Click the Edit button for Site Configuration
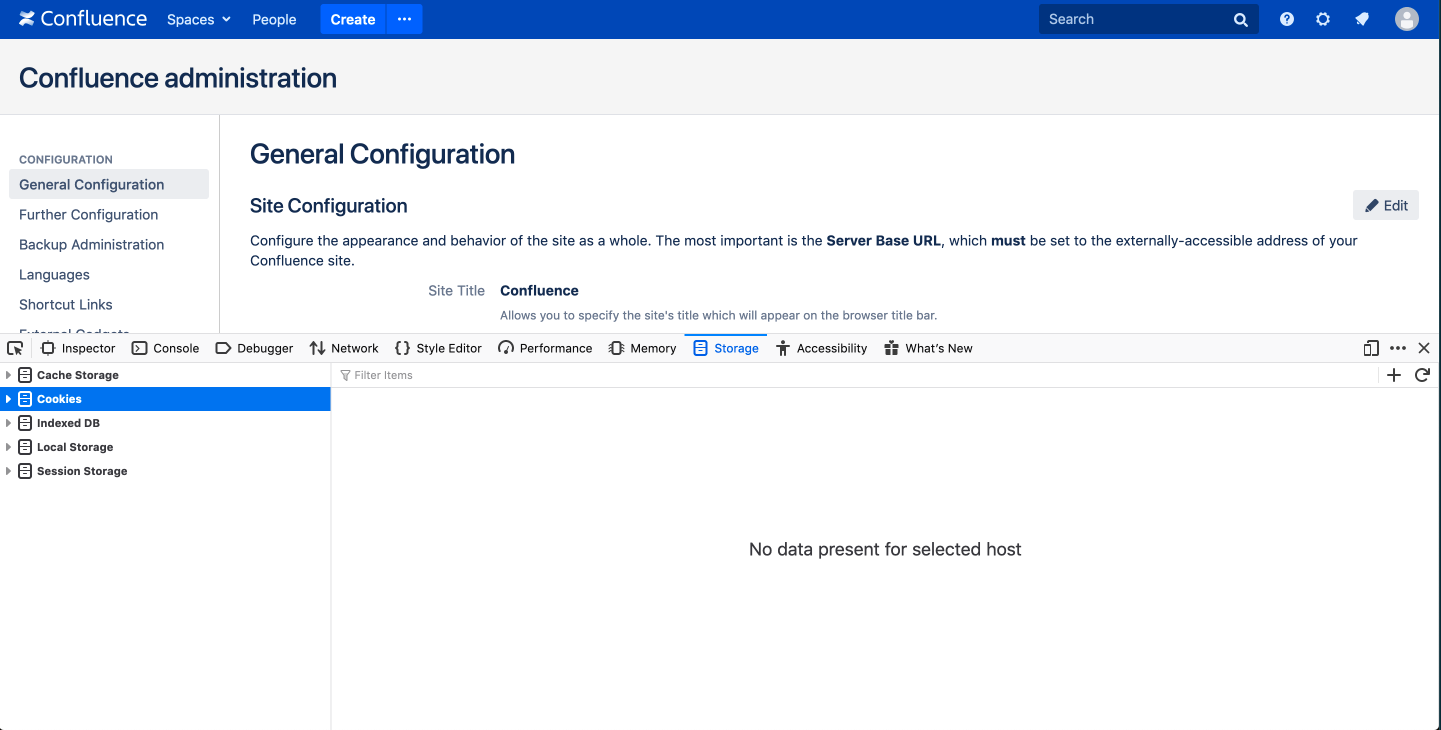The height and width of the screenshot is (730, 1441). [1386, 204]
